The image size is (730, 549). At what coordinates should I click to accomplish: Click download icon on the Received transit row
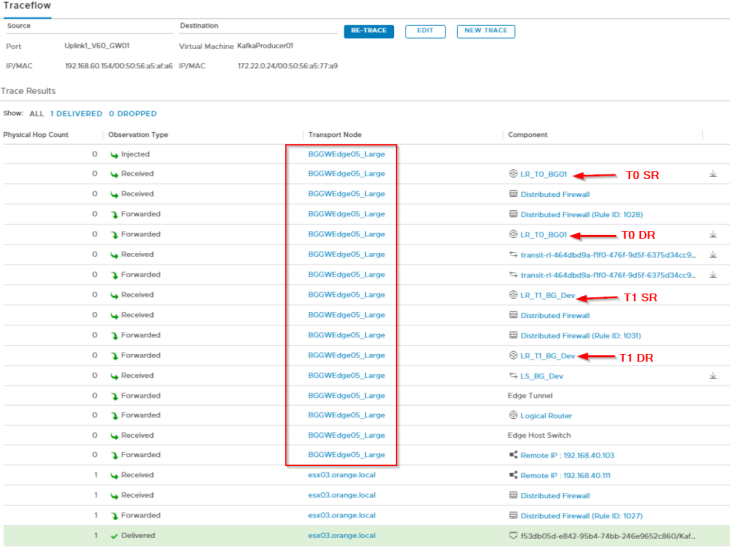pos(714,255)
